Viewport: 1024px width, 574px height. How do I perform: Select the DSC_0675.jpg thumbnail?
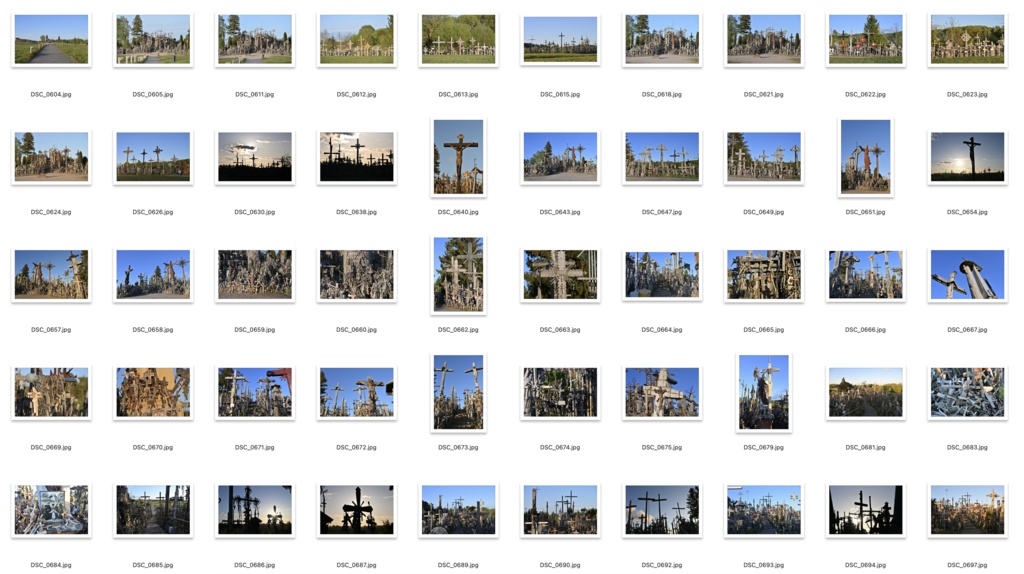click(662, 392)
